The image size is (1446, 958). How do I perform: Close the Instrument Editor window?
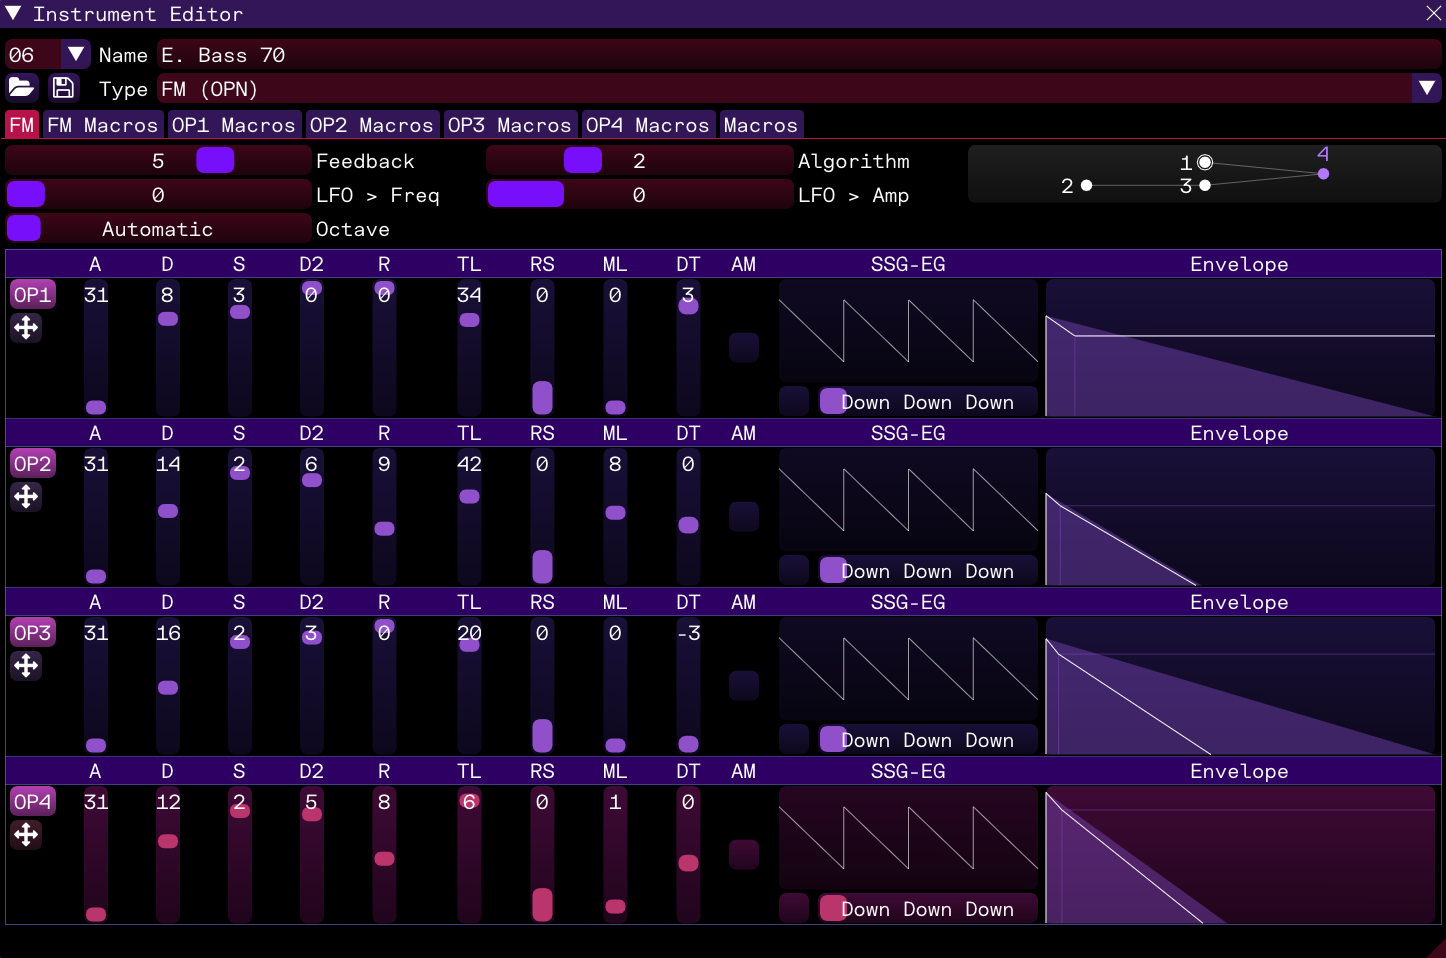pyautogui.click(x=1433, y=13)
